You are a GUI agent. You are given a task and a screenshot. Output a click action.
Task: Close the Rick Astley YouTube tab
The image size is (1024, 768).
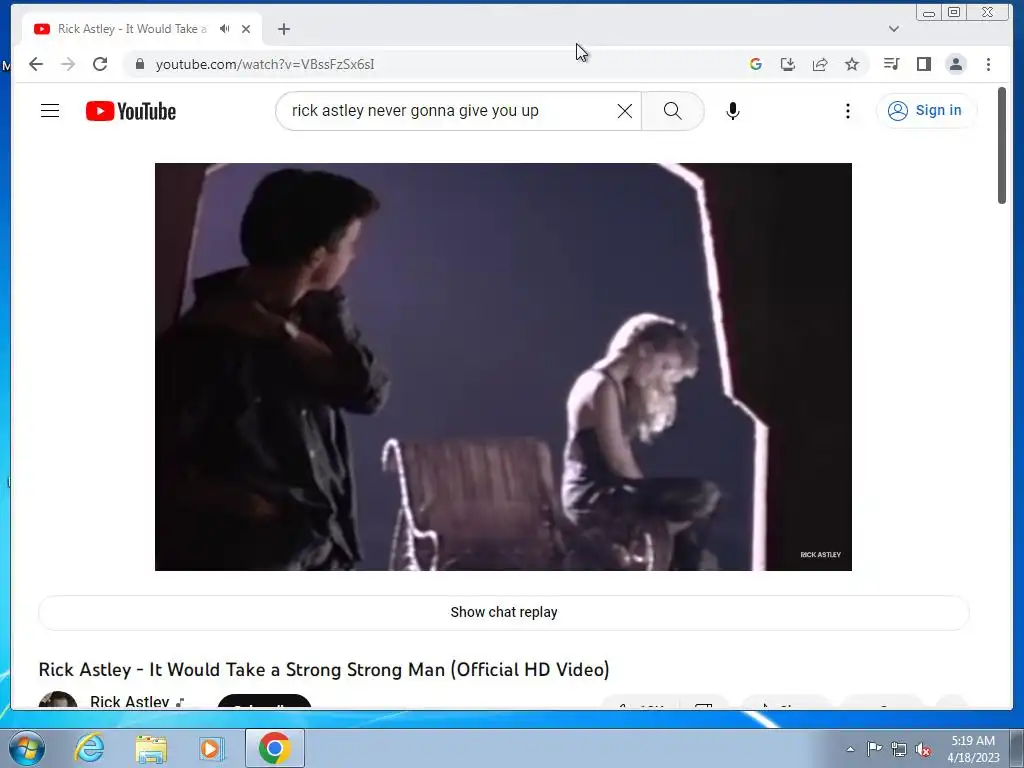pyautogui.click(x=246, y=29)
